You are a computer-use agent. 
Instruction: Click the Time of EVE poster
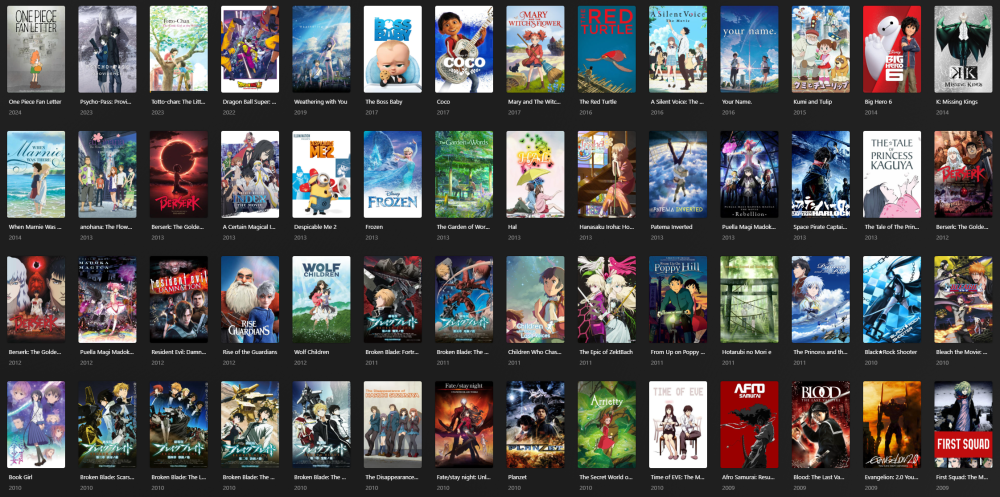[678, 424]
